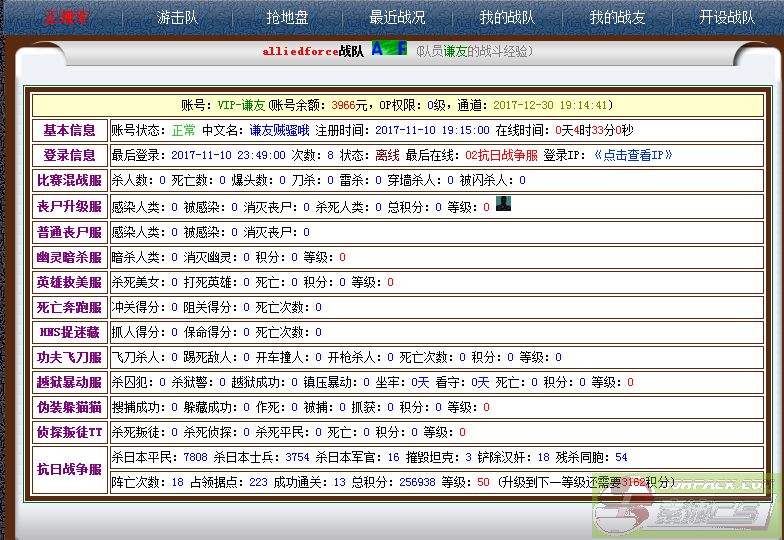Click the 02抗日战争服 last online server

pos(501,155)
